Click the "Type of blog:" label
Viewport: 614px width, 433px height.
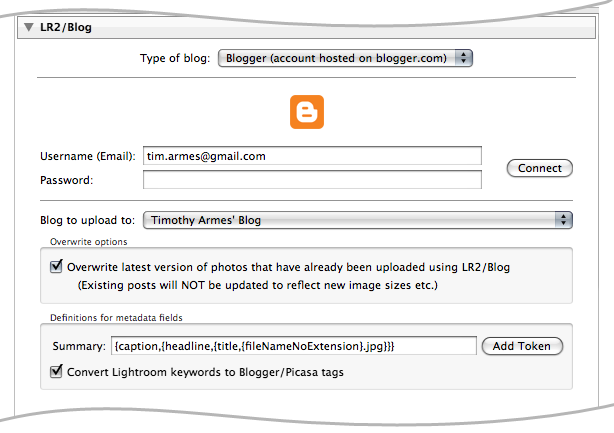(175, 58)
